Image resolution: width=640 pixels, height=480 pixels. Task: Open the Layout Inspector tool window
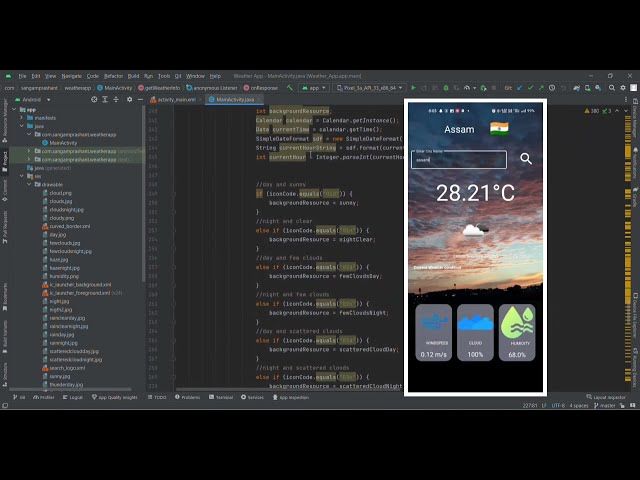(x=606, y=397)
